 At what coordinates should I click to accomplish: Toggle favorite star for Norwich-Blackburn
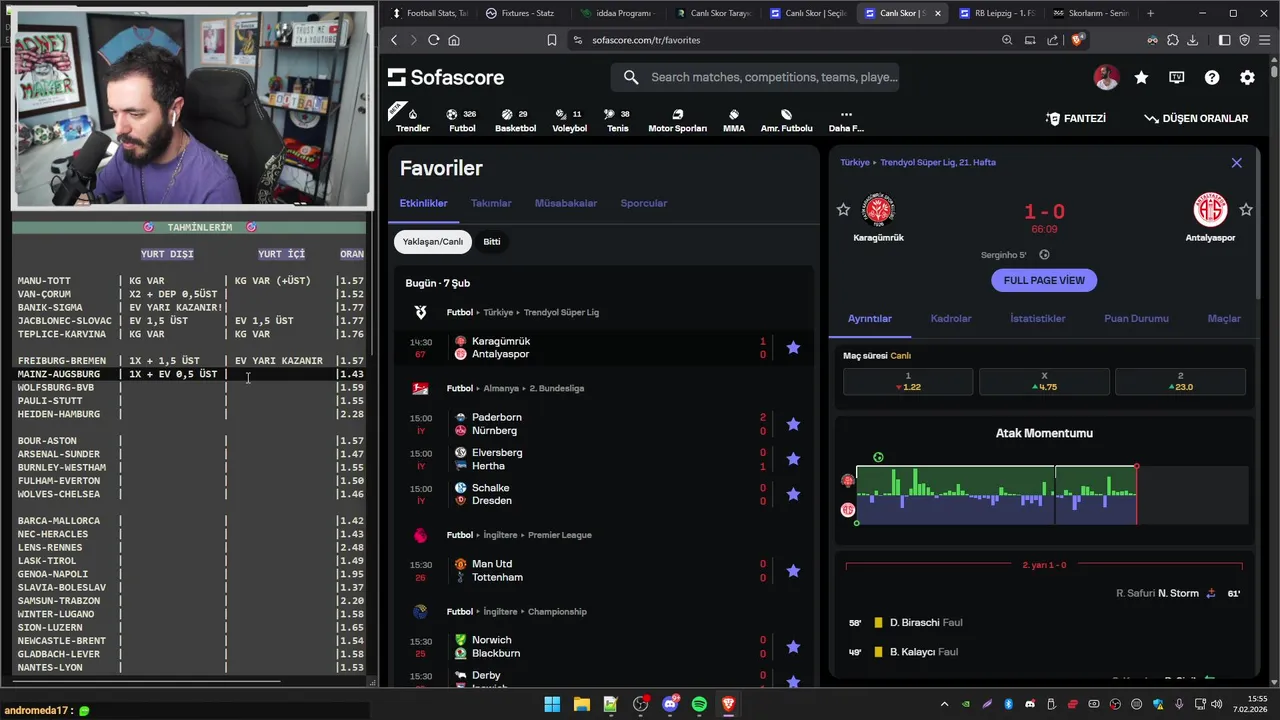[x=793, y=647]
